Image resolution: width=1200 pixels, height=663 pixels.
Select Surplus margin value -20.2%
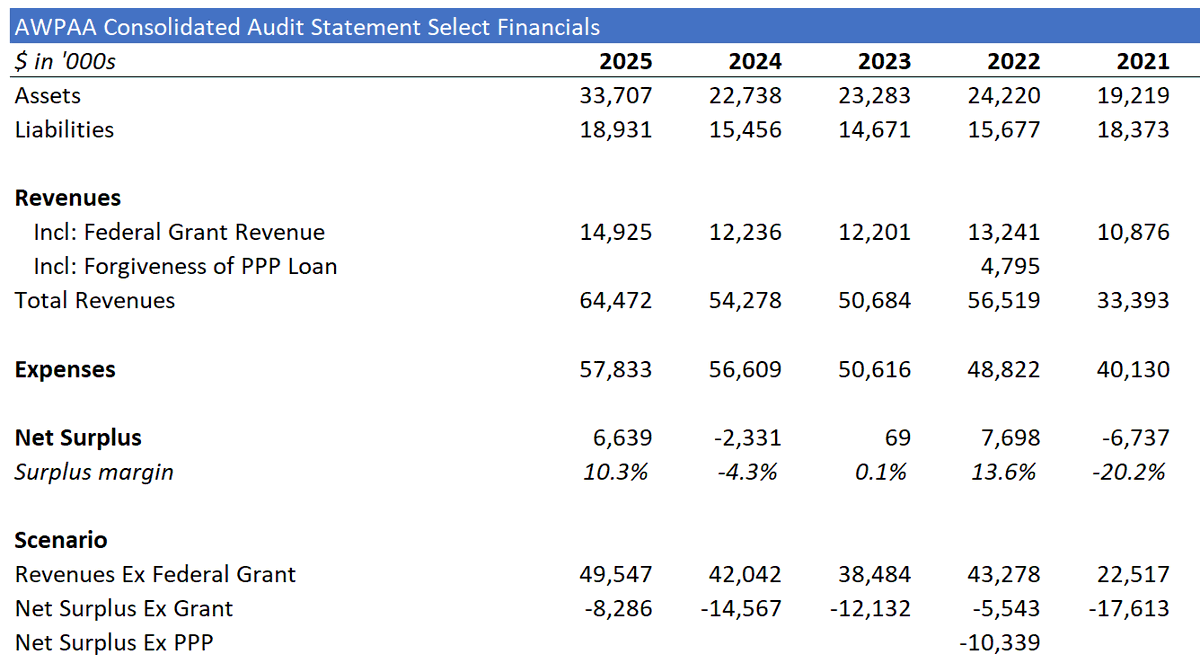click(x=1128, y=472)
